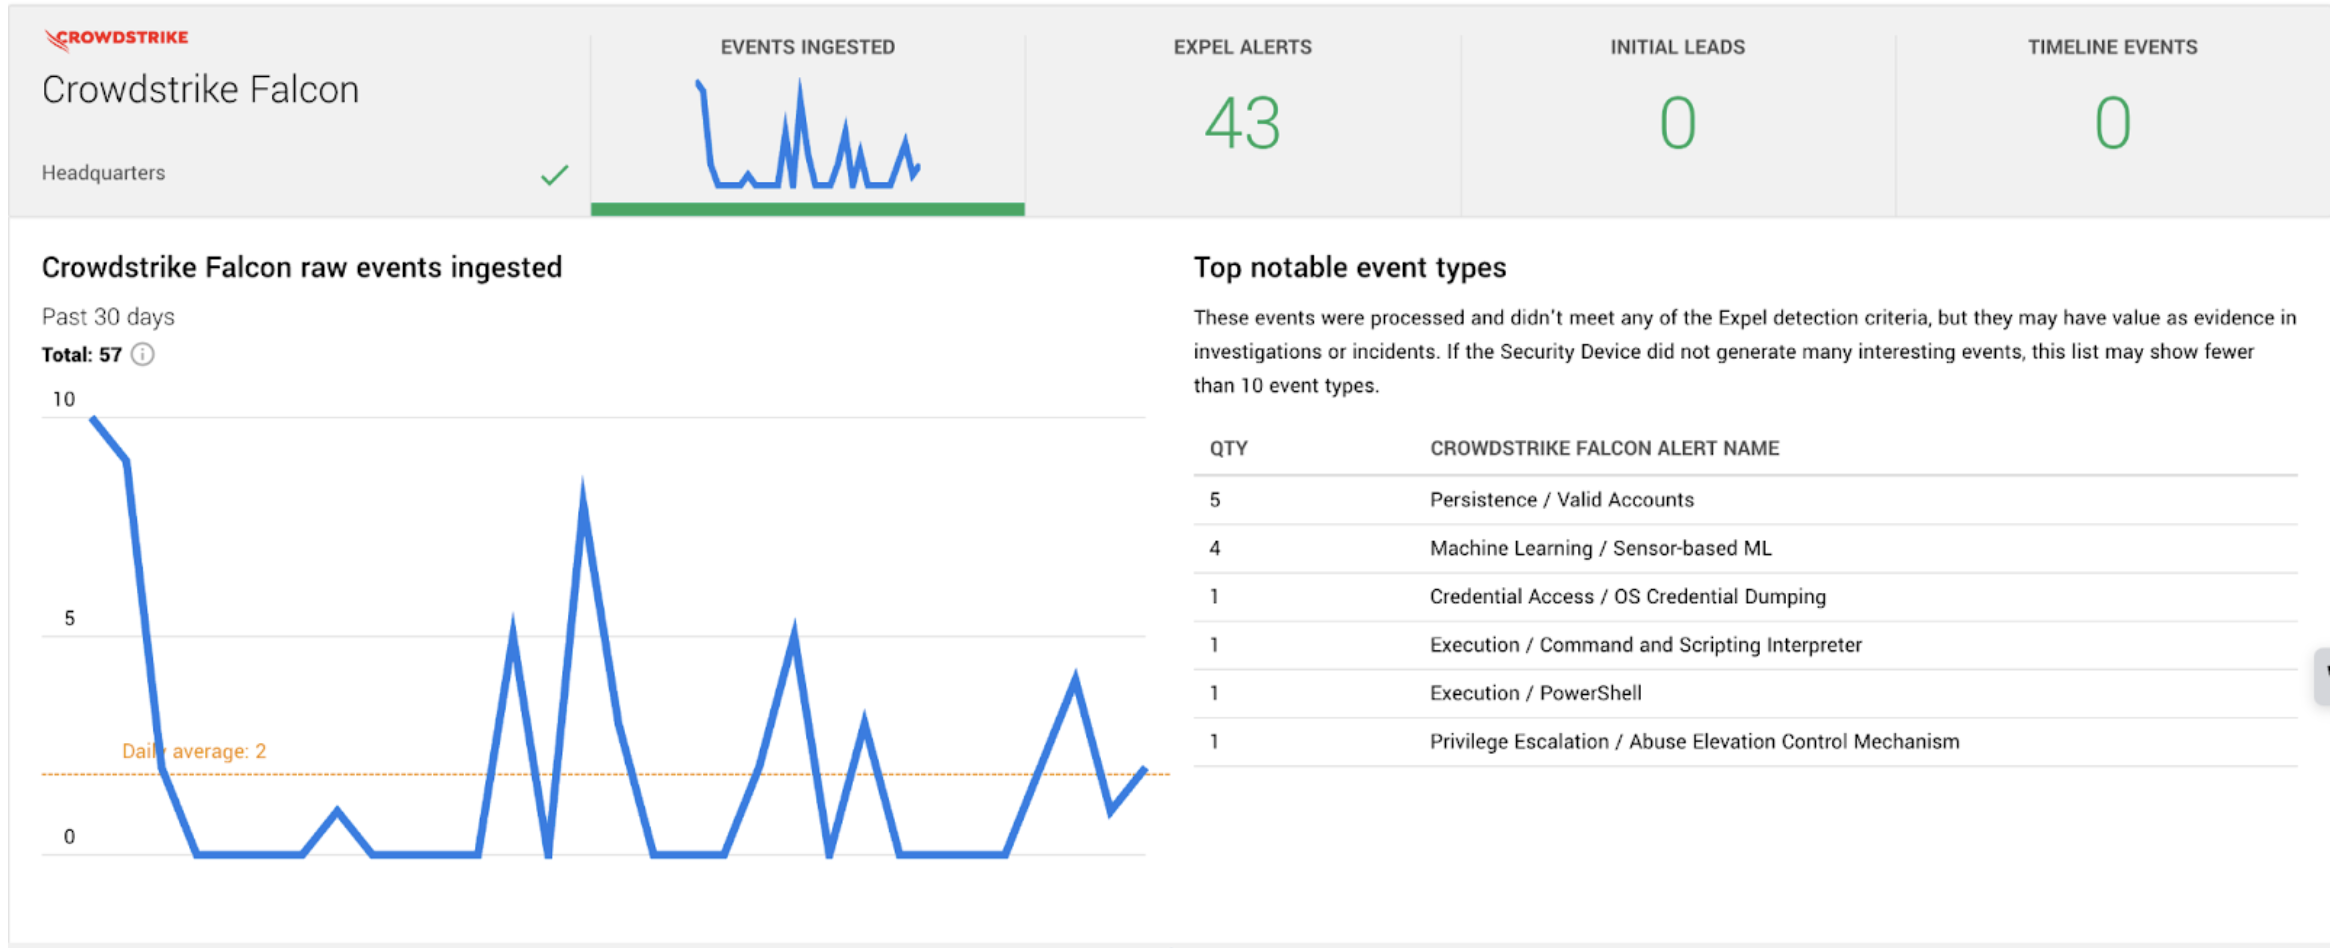Select the Persistence / Valid Accounts row
This screenshot has height=948, width=2330.
click(x=1745, y=500)
